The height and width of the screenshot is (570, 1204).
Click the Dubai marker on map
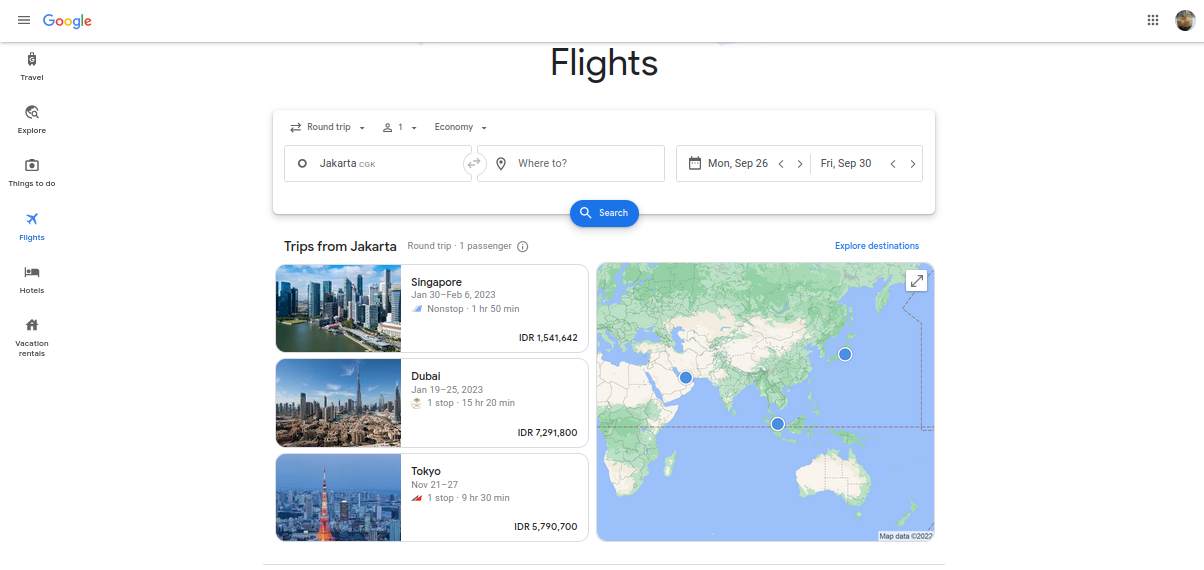click(686, 377)
